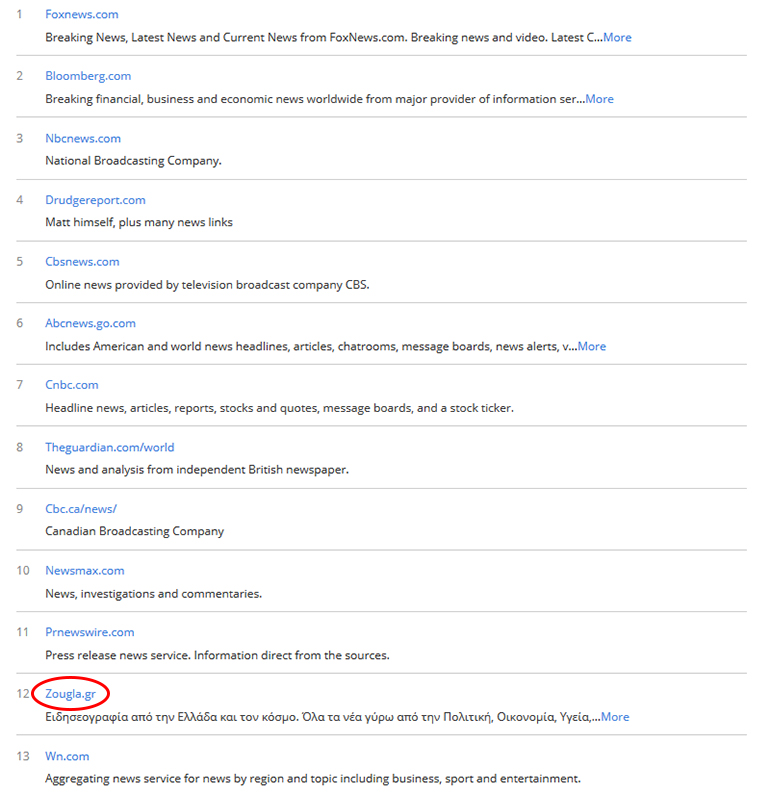The image size is (770, 794).
Task: Expand Abcnews.go.com description via More
Action: (591, 346)
